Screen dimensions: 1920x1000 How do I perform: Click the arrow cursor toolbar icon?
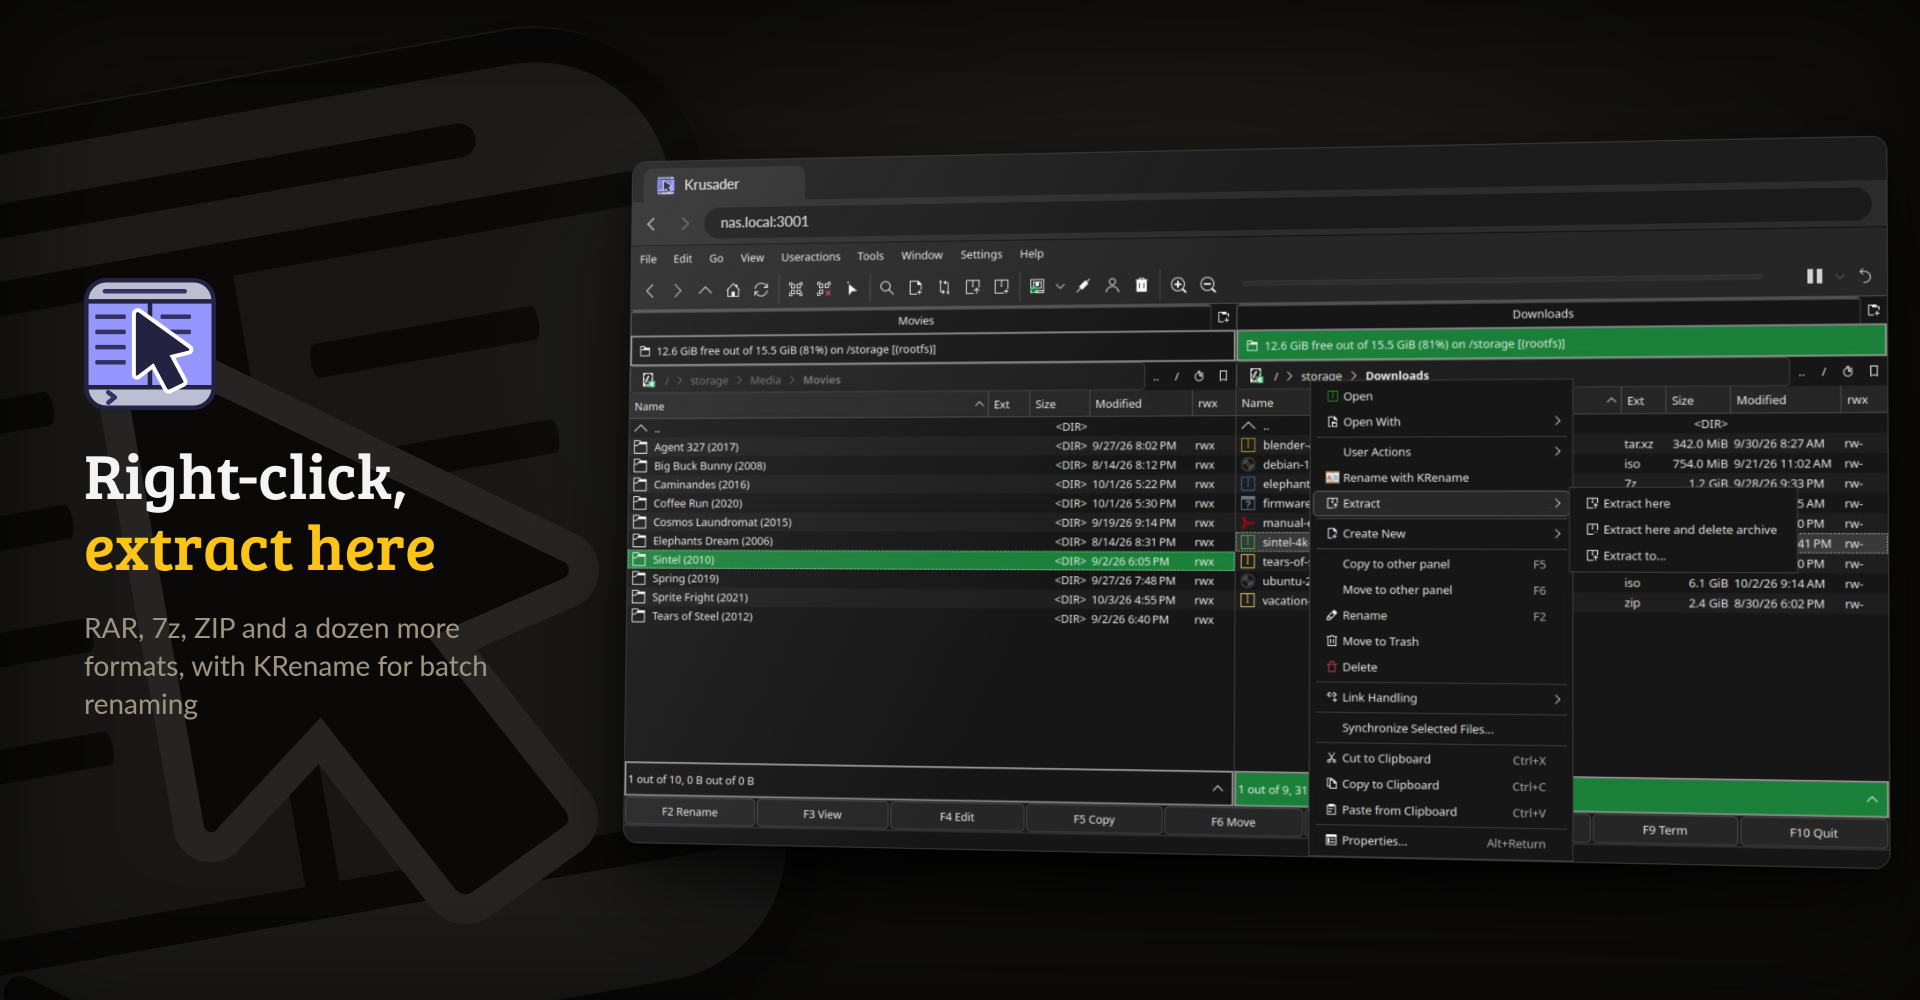tap(852, 289)
